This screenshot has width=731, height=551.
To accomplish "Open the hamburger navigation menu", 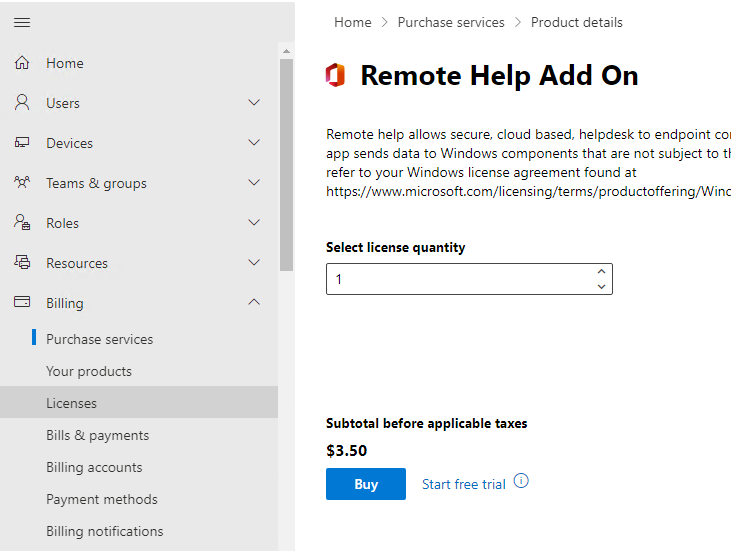I will [22, 22].
